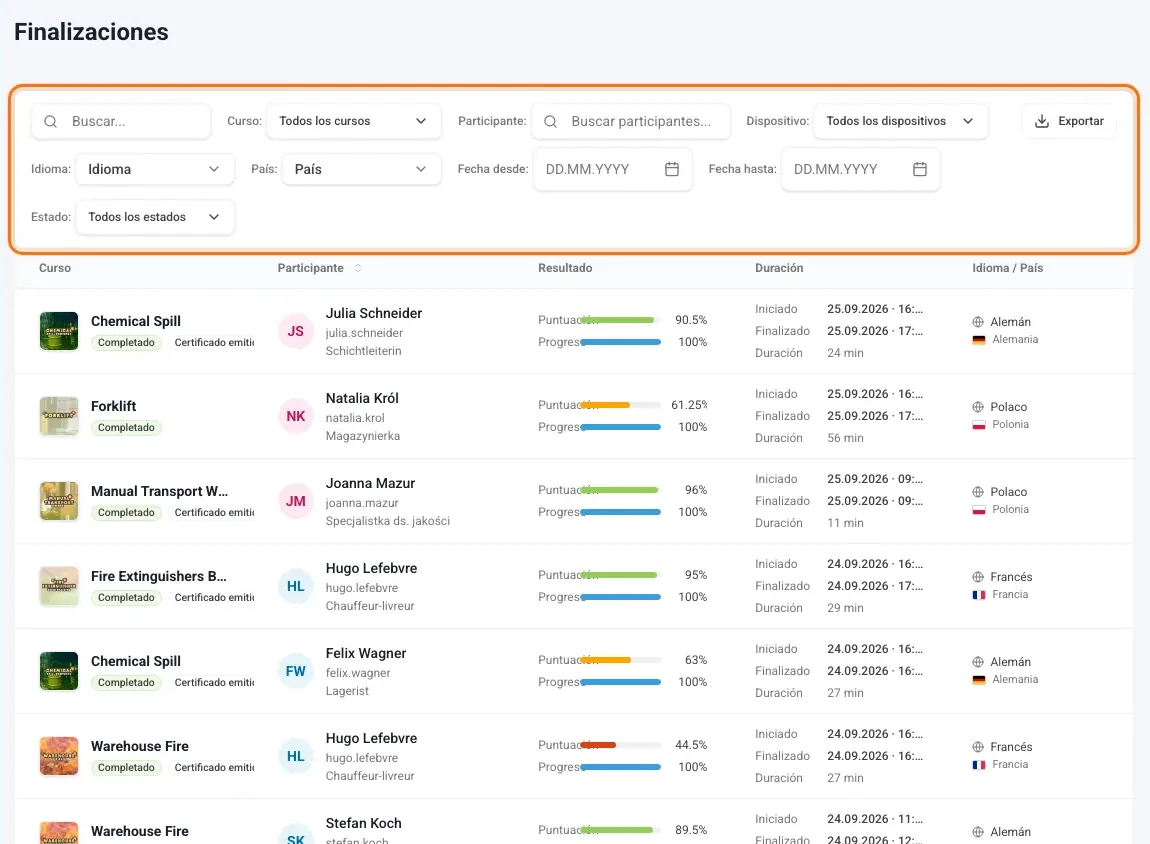Click the Resultado column header
This screenshot has width=1150, height=844.
pyautogui.click(x=565, y=268)
